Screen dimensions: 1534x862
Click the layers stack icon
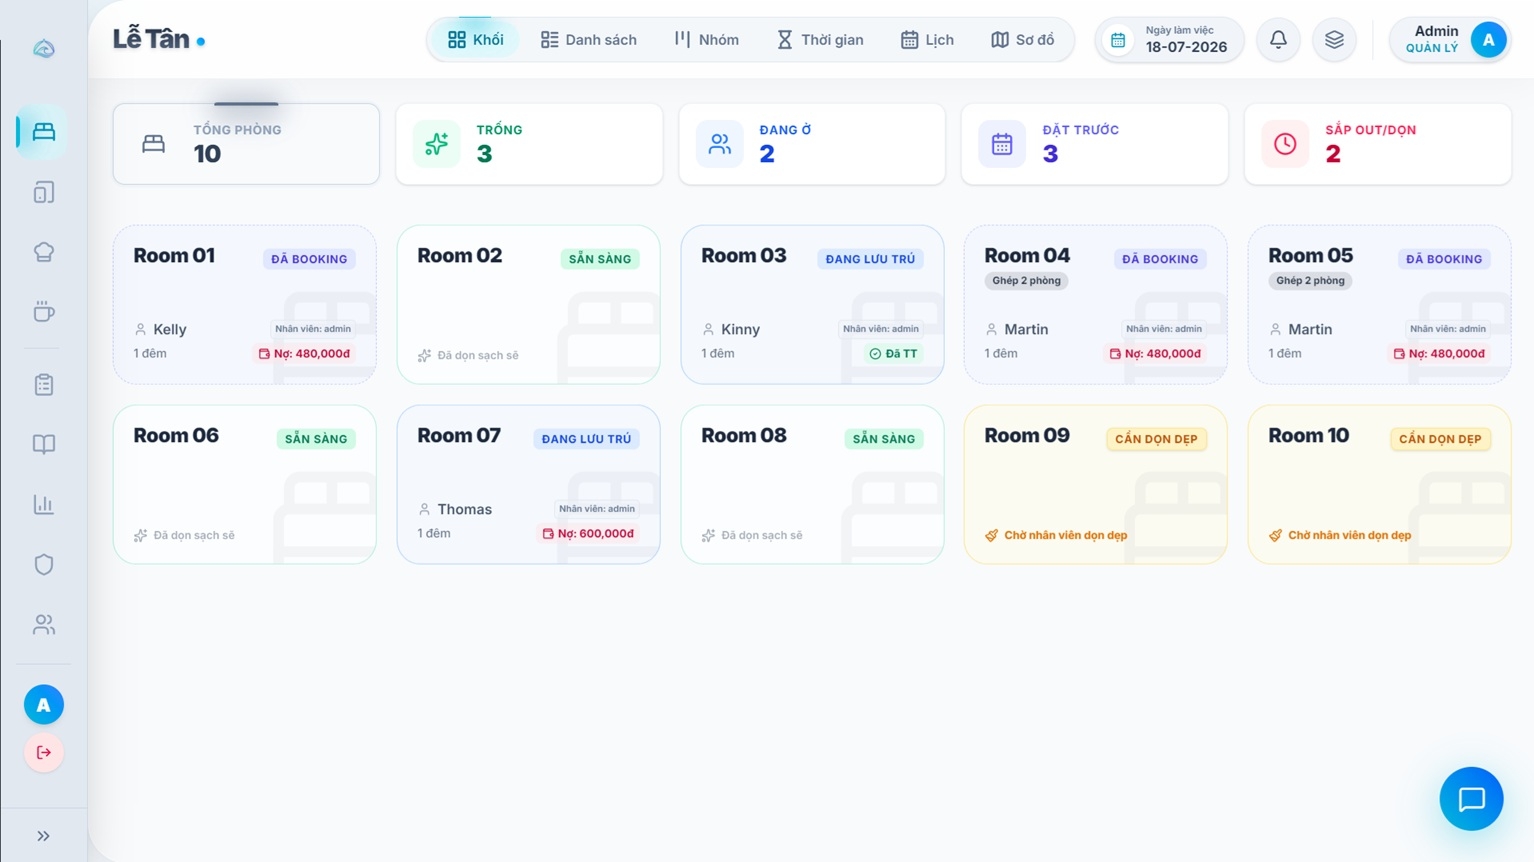pos(1334,40)
